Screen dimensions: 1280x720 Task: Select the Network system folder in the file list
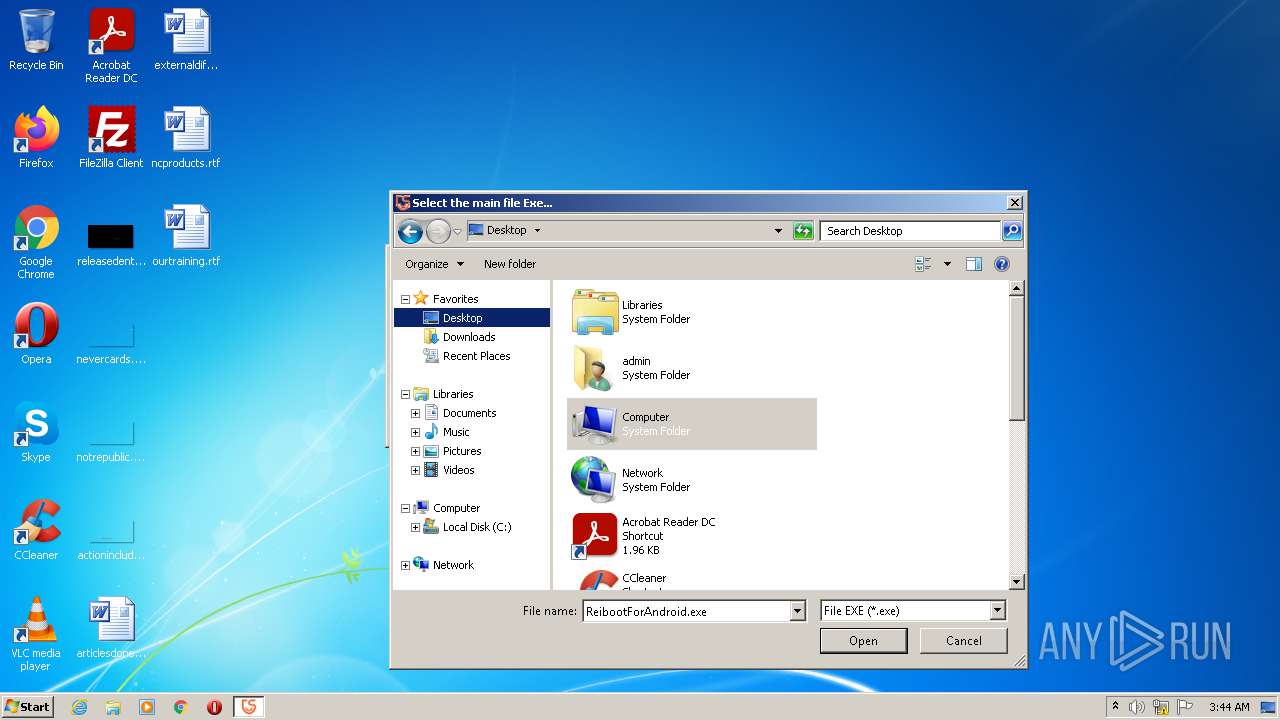coord(692,480)
